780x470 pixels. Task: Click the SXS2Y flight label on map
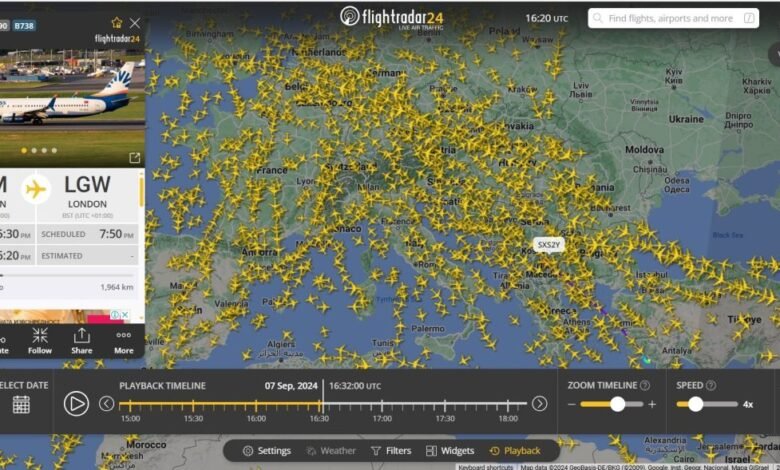click(x=549, y=245)
